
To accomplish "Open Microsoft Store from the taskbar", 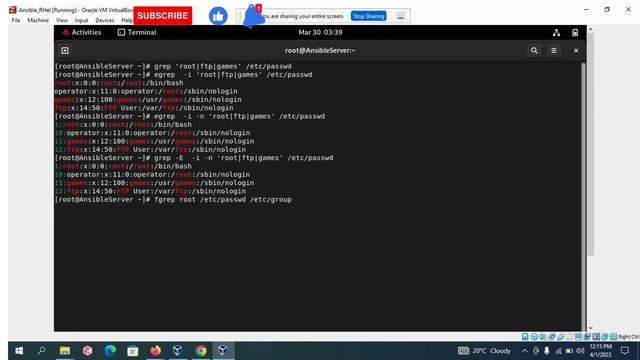I will 133,351.
